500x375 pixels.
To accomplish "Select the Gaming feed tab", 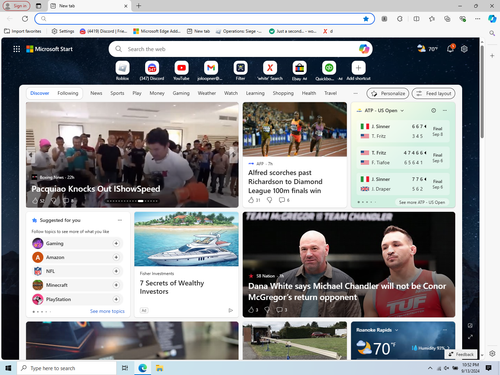I will pyautogui.click(x=181, y=93).
